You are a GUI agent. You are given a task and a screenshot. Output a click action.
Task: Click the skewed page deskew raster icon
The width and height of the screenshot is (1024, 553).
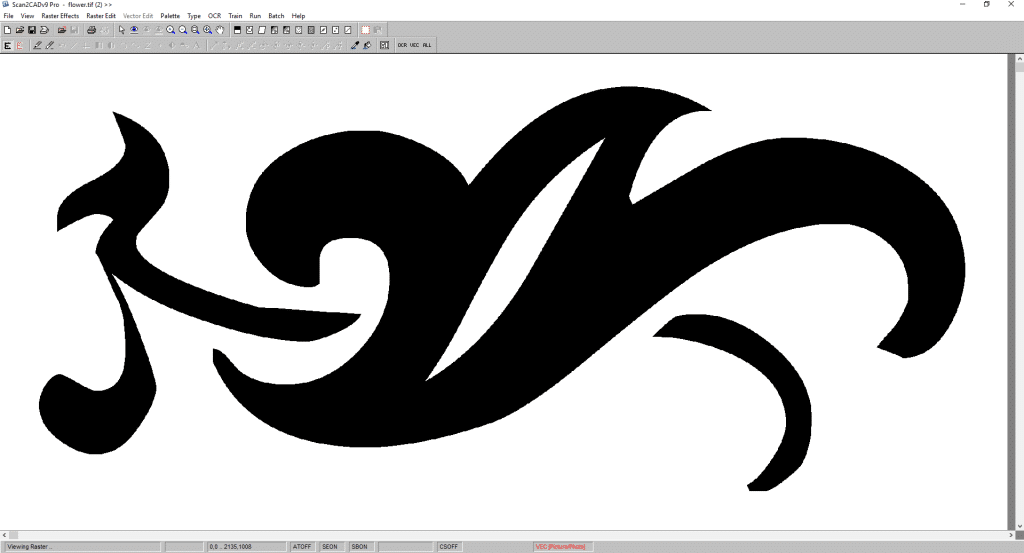coord(262,30)
